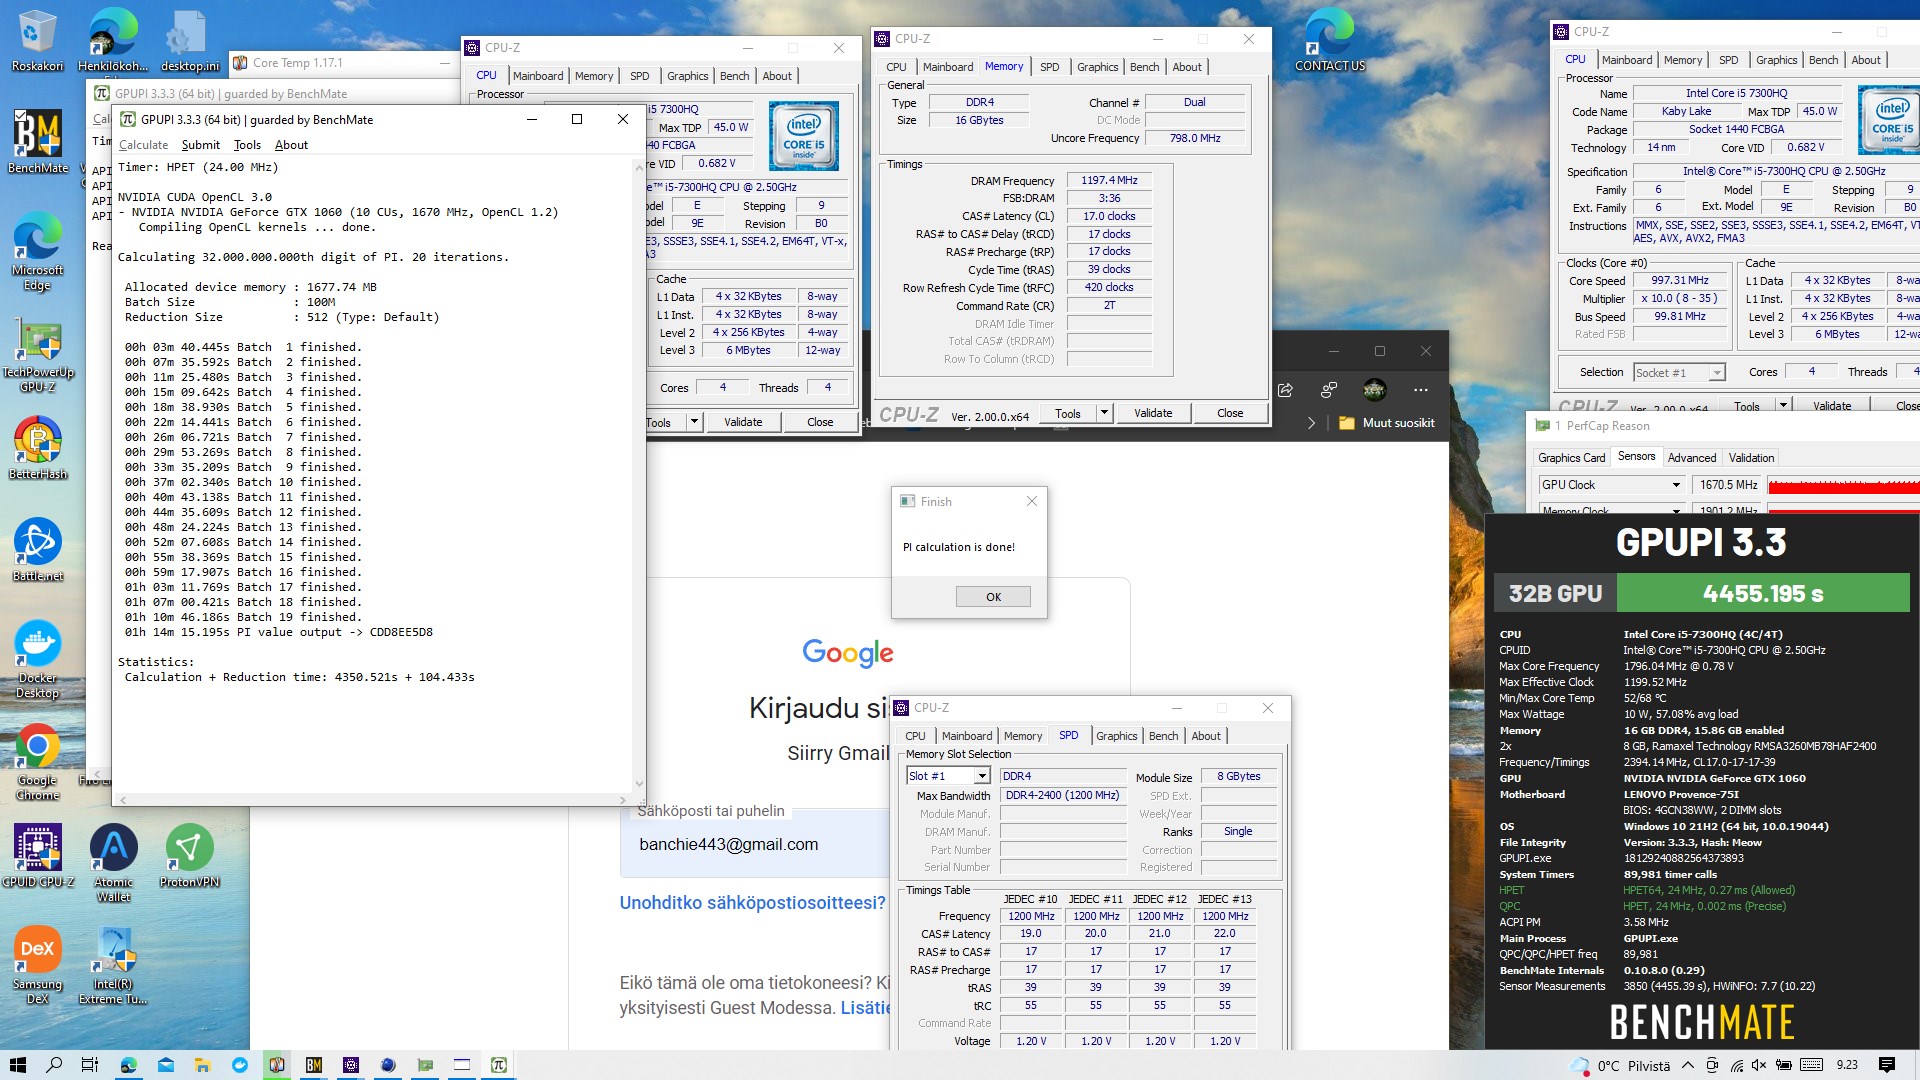This screenshot has width=1920, height=1080.
Task: Expand browser favorites overflow chevron
Action: click(x=1311, y=423)
